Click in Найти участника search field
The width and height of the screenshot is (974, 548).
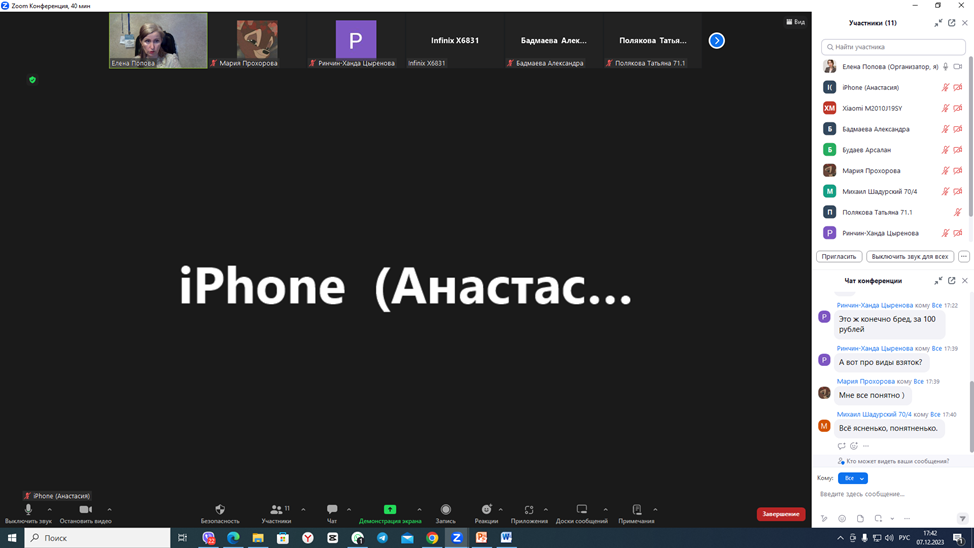893,47
